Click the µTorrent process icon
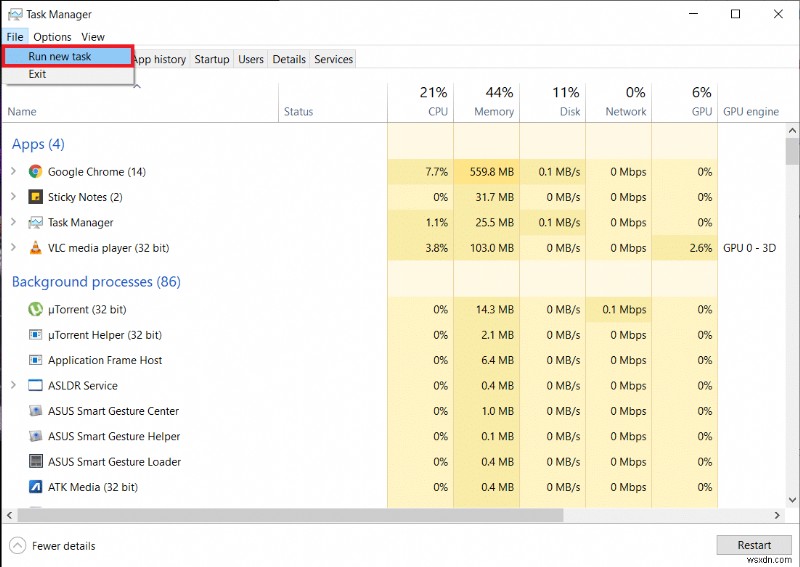 point(35,309)
